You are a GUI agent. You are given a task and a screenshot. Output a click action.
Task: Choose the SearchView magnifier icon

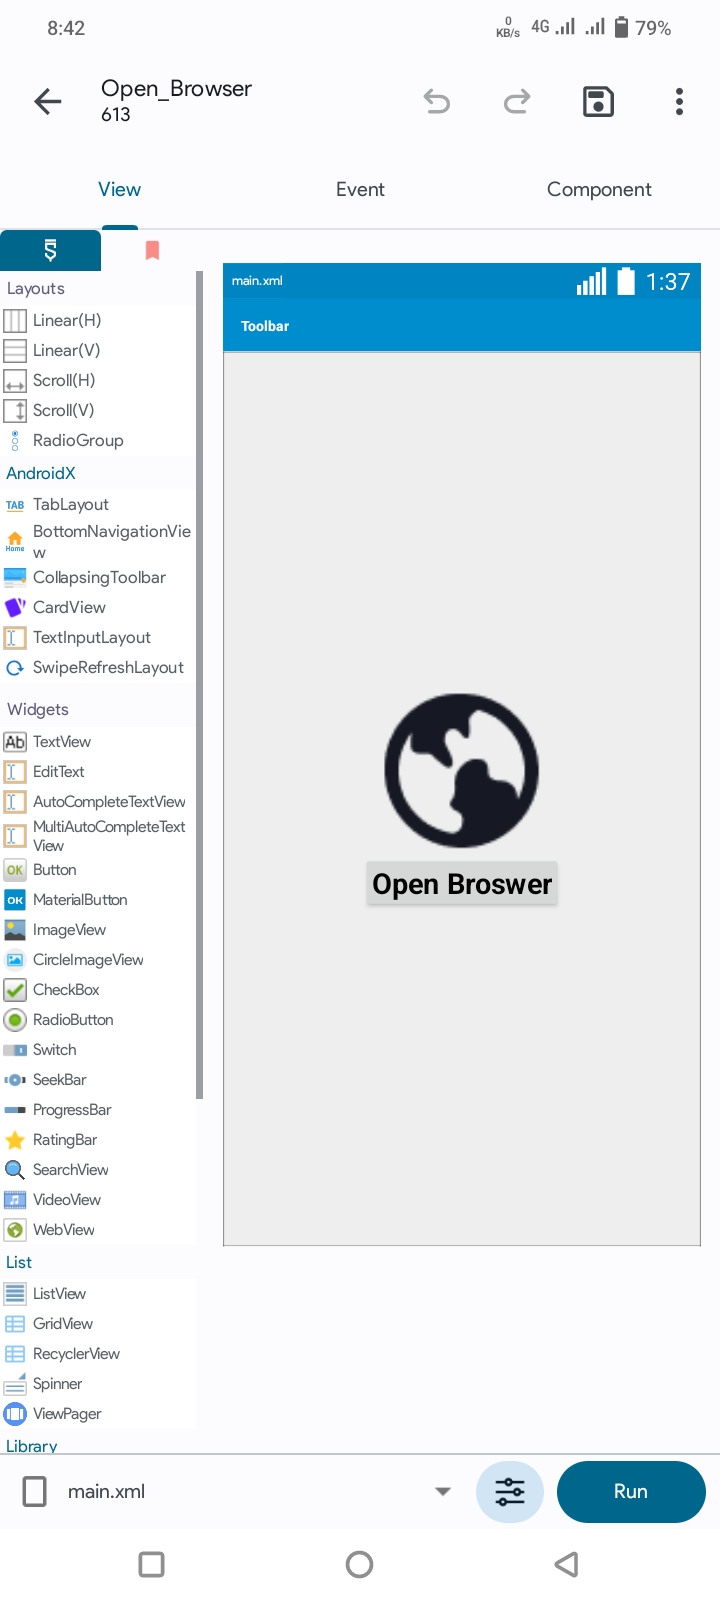(15, 1170)
